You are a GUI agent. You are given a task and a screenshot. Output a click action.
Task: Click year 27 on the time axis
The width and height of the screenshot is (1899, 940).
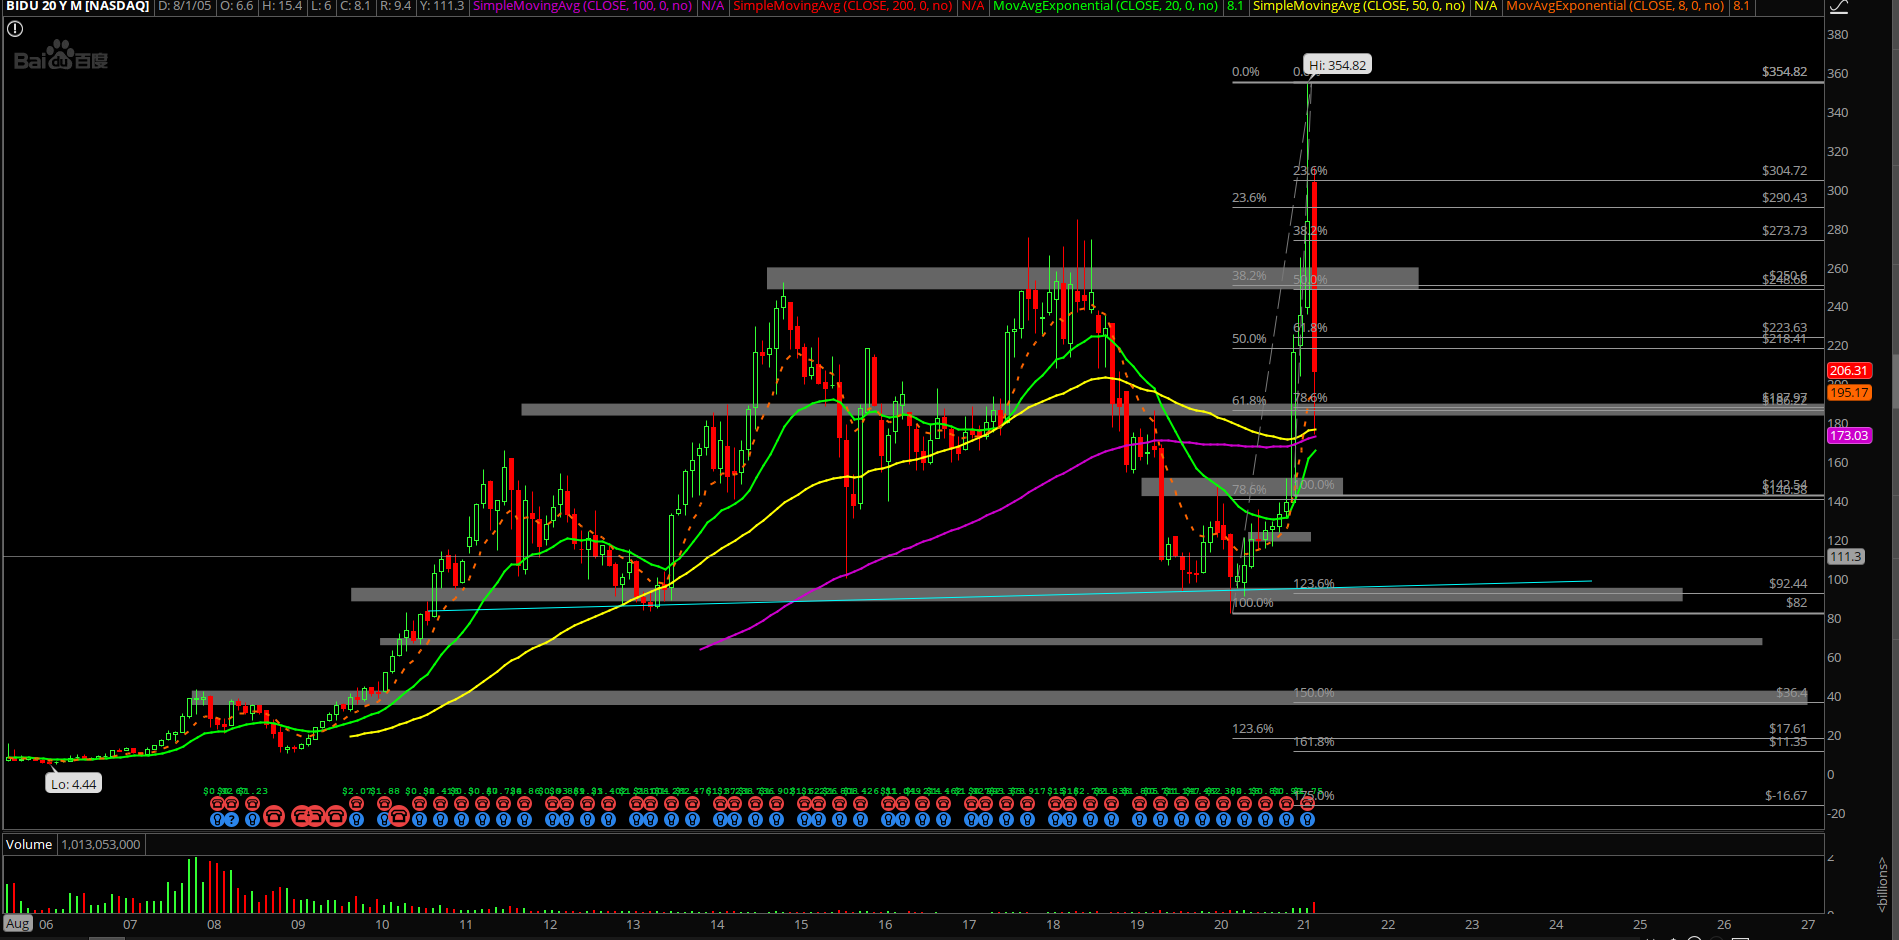1808,925
